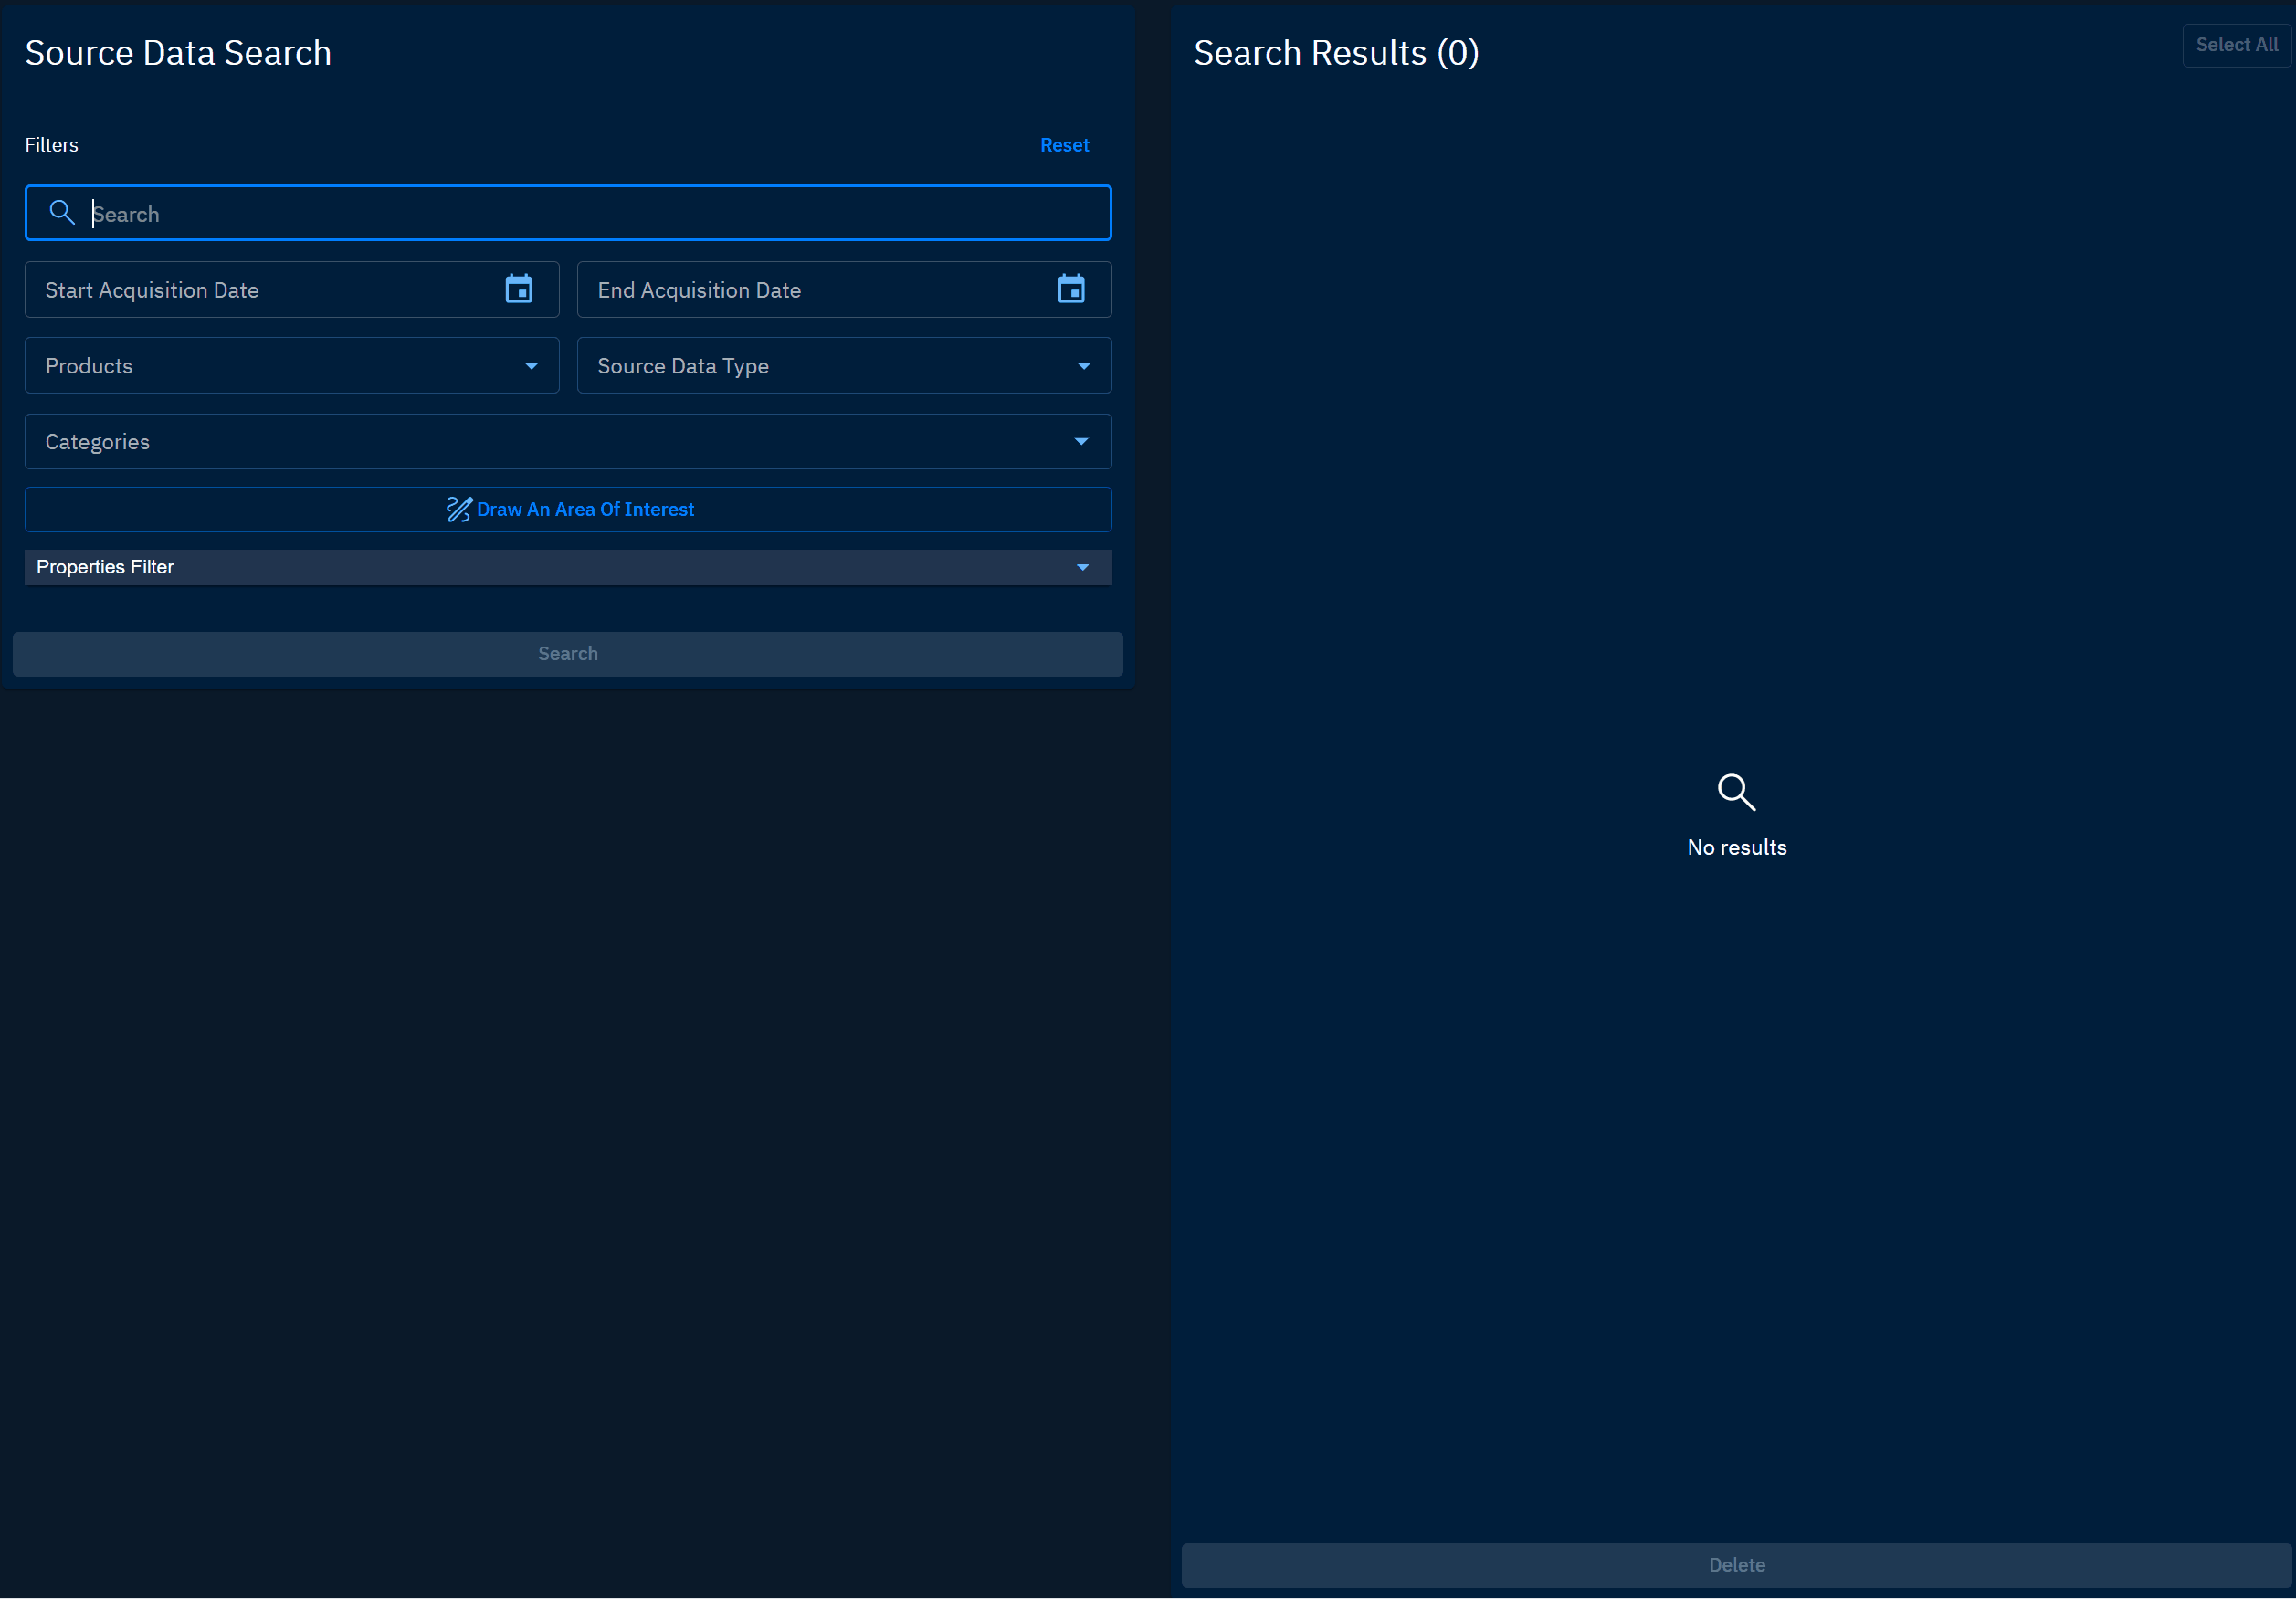Focus the Search text input

coord(600,214)
